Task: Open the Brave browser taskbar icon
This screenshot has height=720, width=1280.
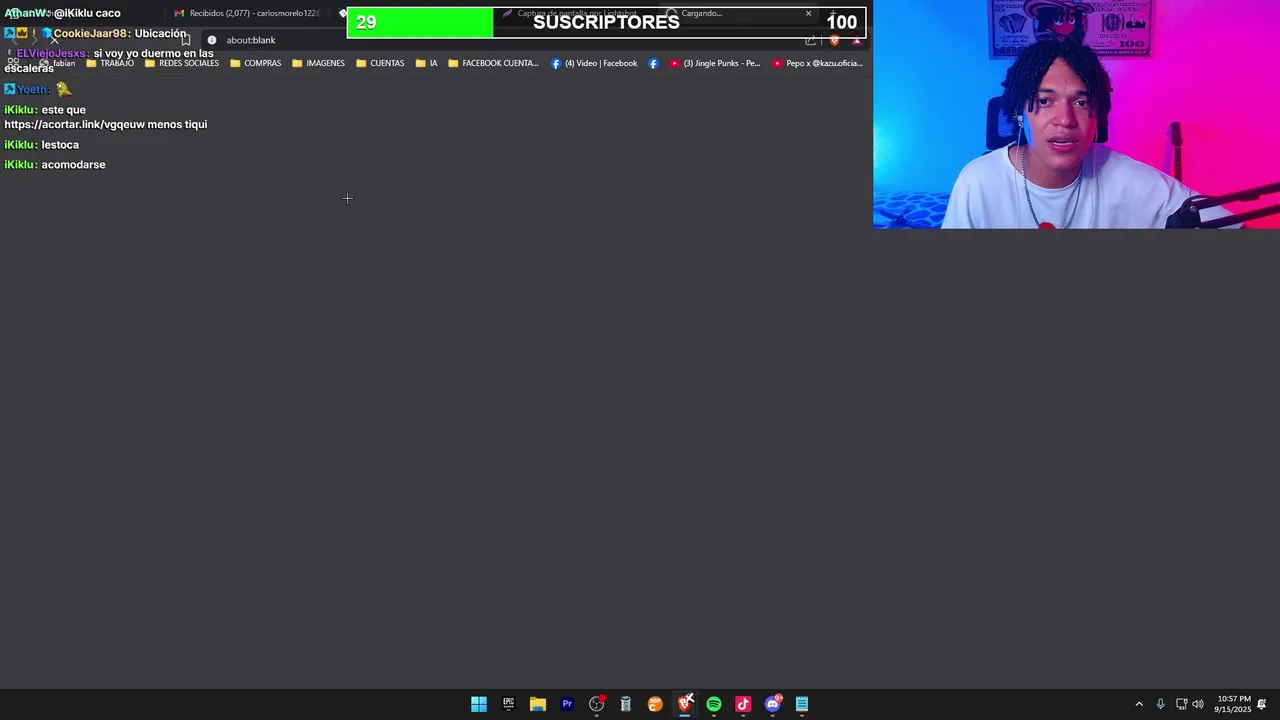Action: [685, 704]
